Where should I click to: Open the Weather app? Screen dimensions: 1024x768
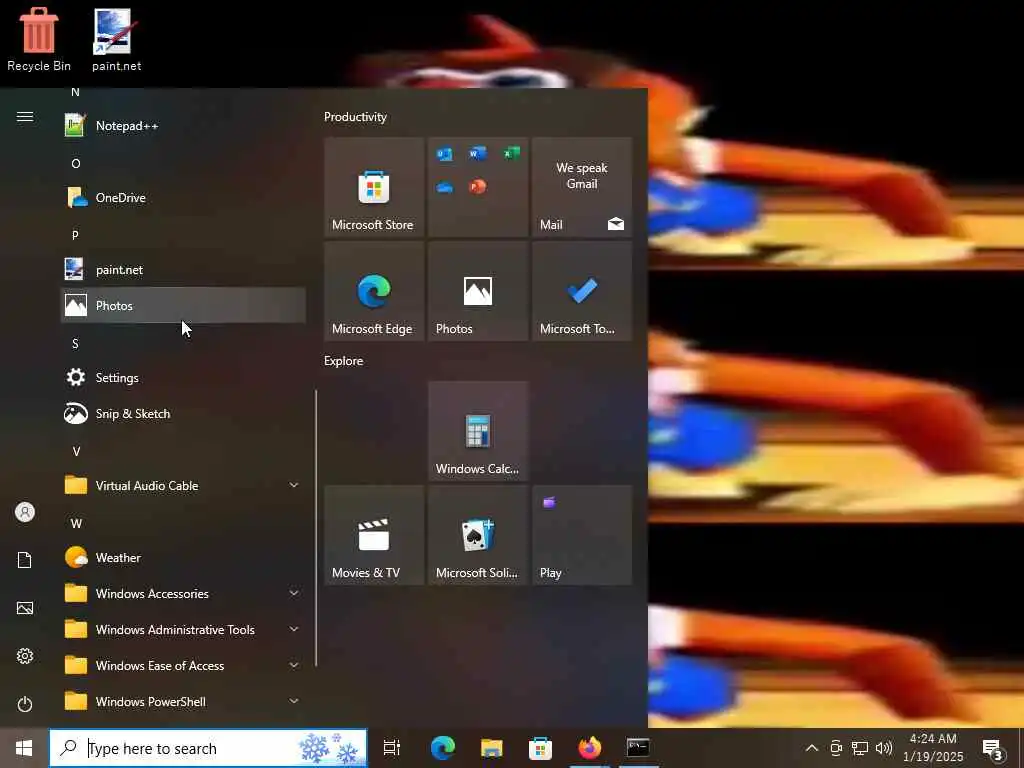[183, 557]
